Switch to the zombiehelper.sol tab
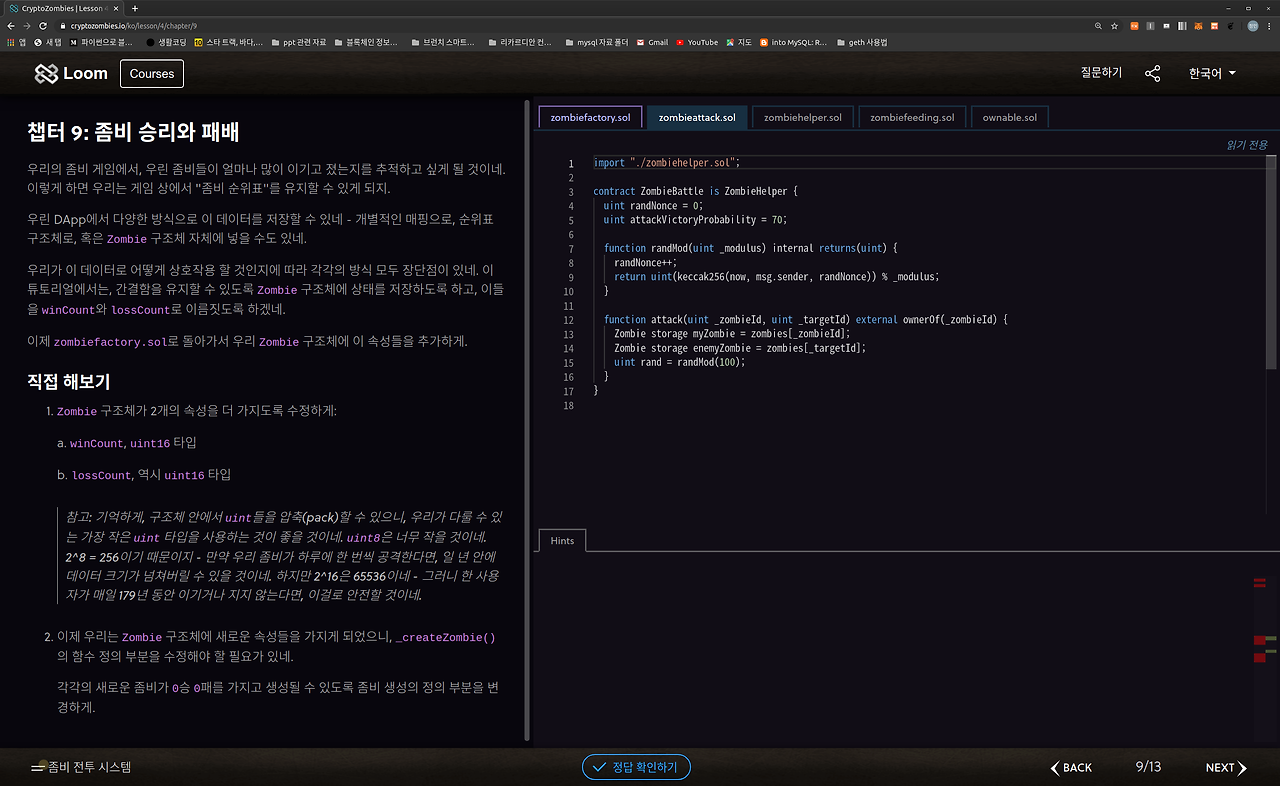Image resolution: width=1280 pixels, height=786 pixels. (x=803, y=117)
